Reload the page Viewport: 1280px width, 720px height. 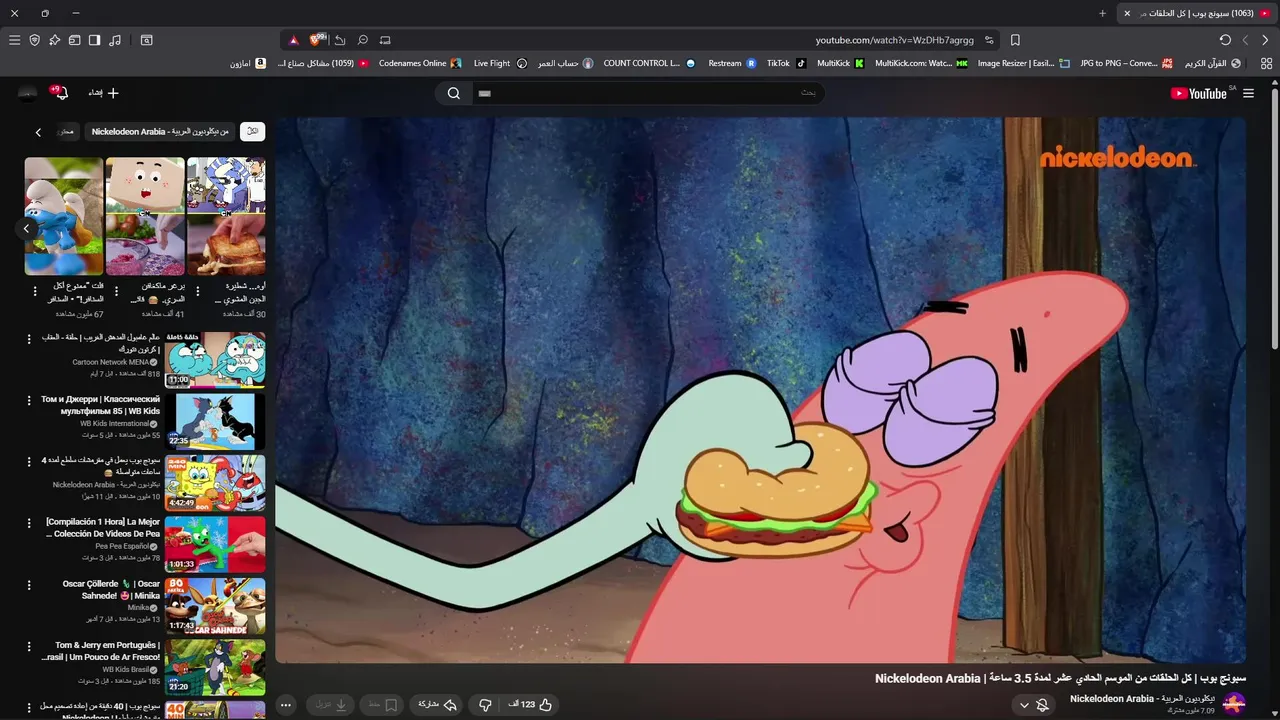point(1225,40)
